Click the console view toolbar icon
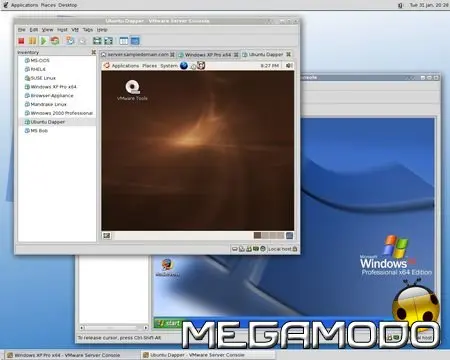 pyautogui.click(x=135, y=41)
